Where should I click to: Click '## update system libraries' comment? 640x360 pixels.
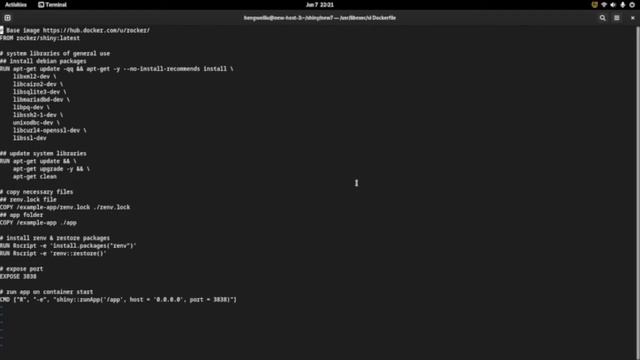[x=43, y=153]
